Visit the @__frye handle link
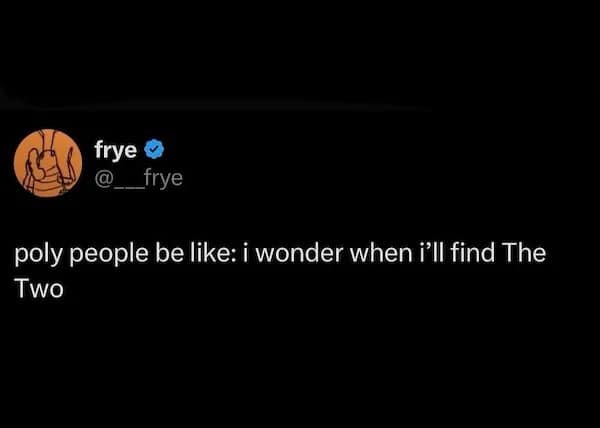The height and width of the screenshot is (428, 600). [x=139, y=177]
